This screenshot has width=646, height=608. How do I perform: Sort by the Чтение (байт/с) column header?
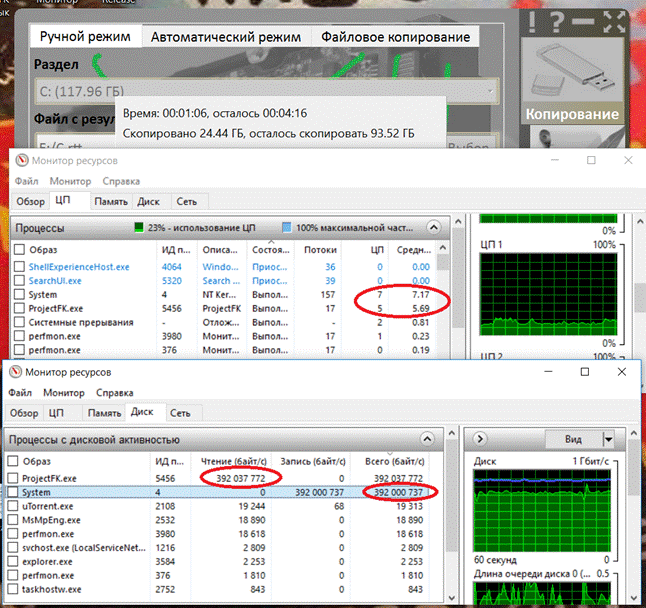236,460
